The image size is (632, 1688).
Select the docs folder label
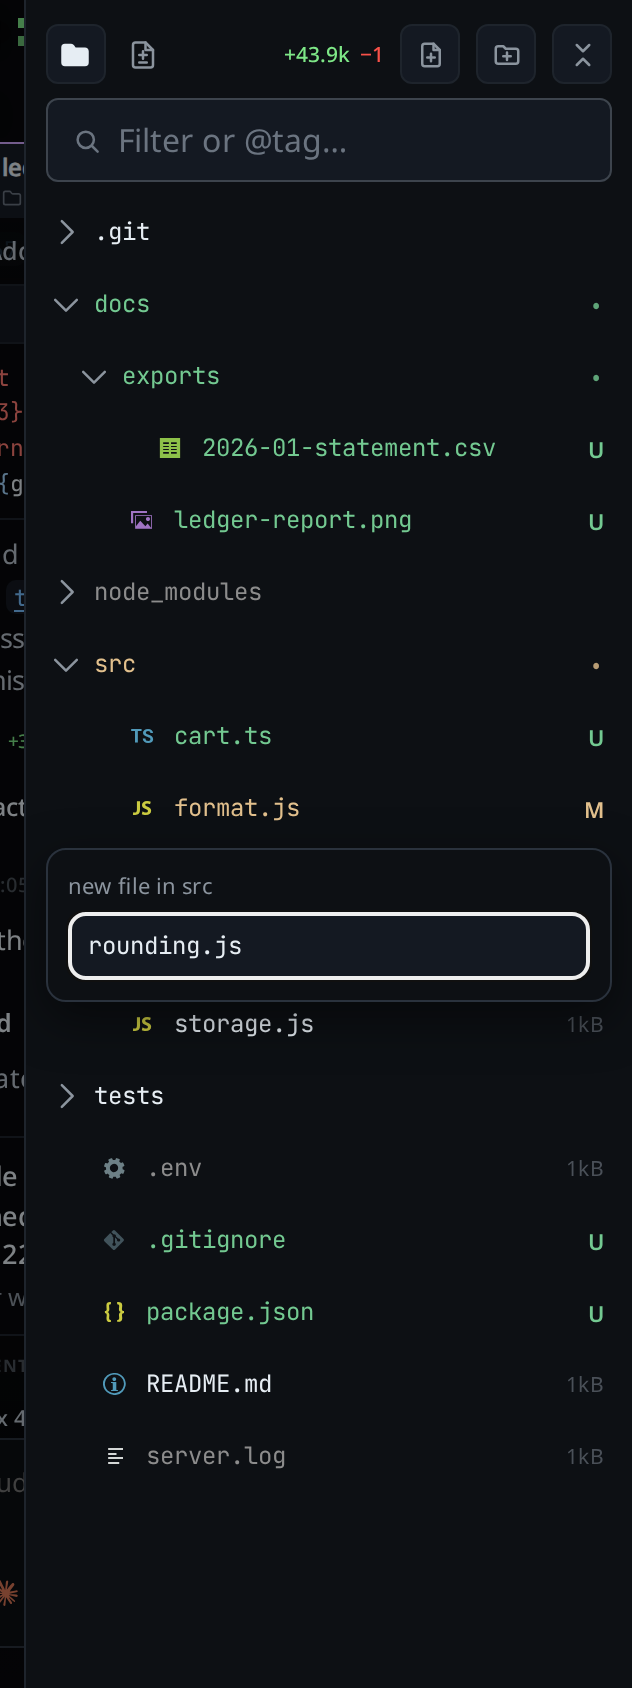[122, 304]
